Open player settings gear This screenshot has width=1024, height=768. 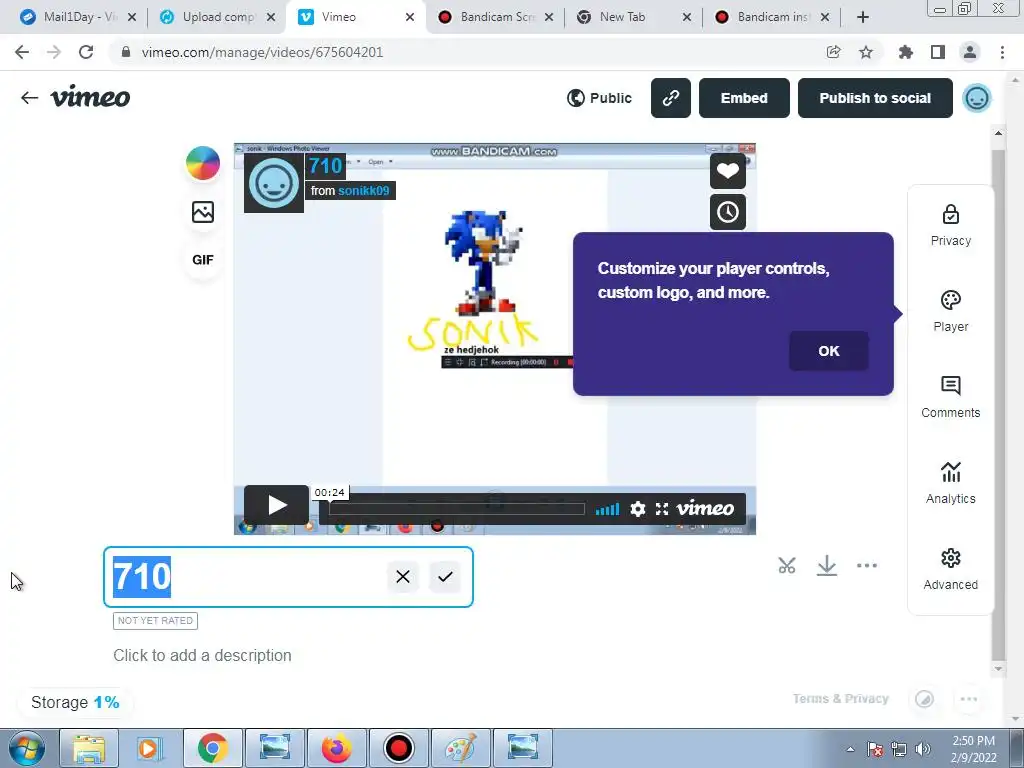pyautogui.click(x=638, y=509)
